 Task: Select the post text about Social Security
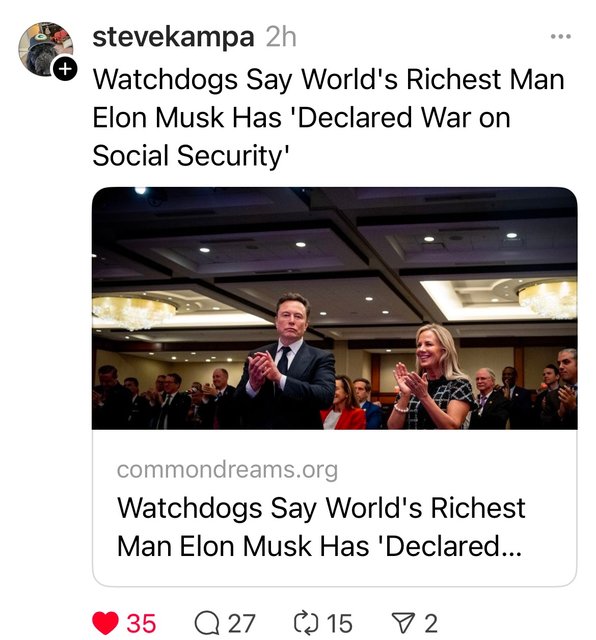[329, 118]
